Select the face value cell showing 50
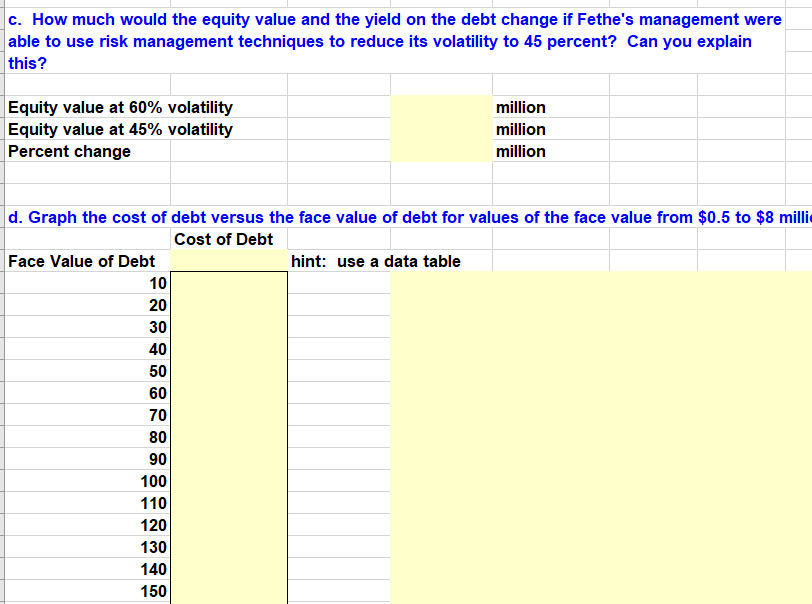The height and width of the screenshot is (604, 812). click(88, 371)
